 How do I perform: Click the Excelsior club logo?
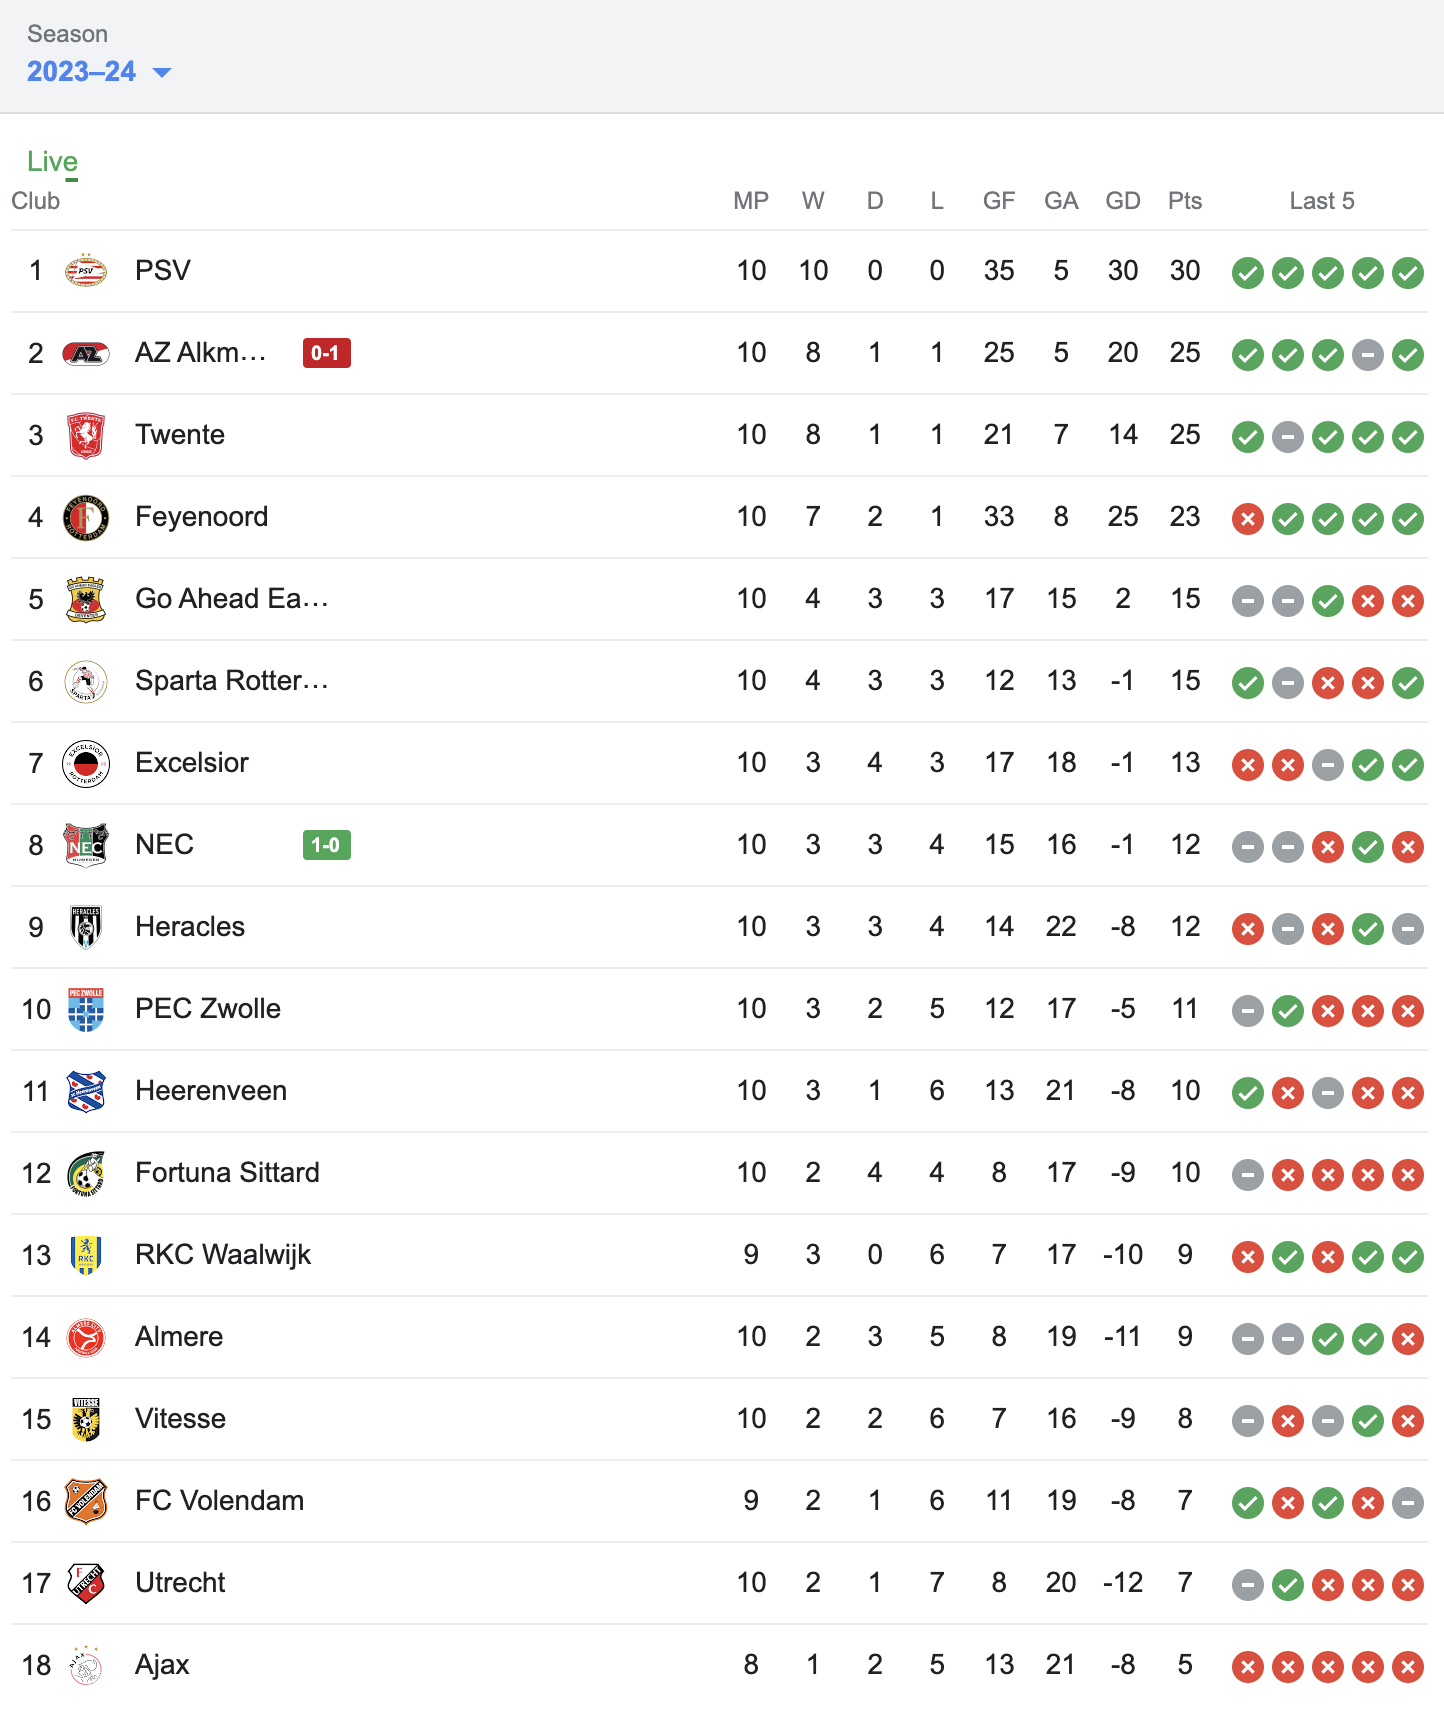[86, 763]
